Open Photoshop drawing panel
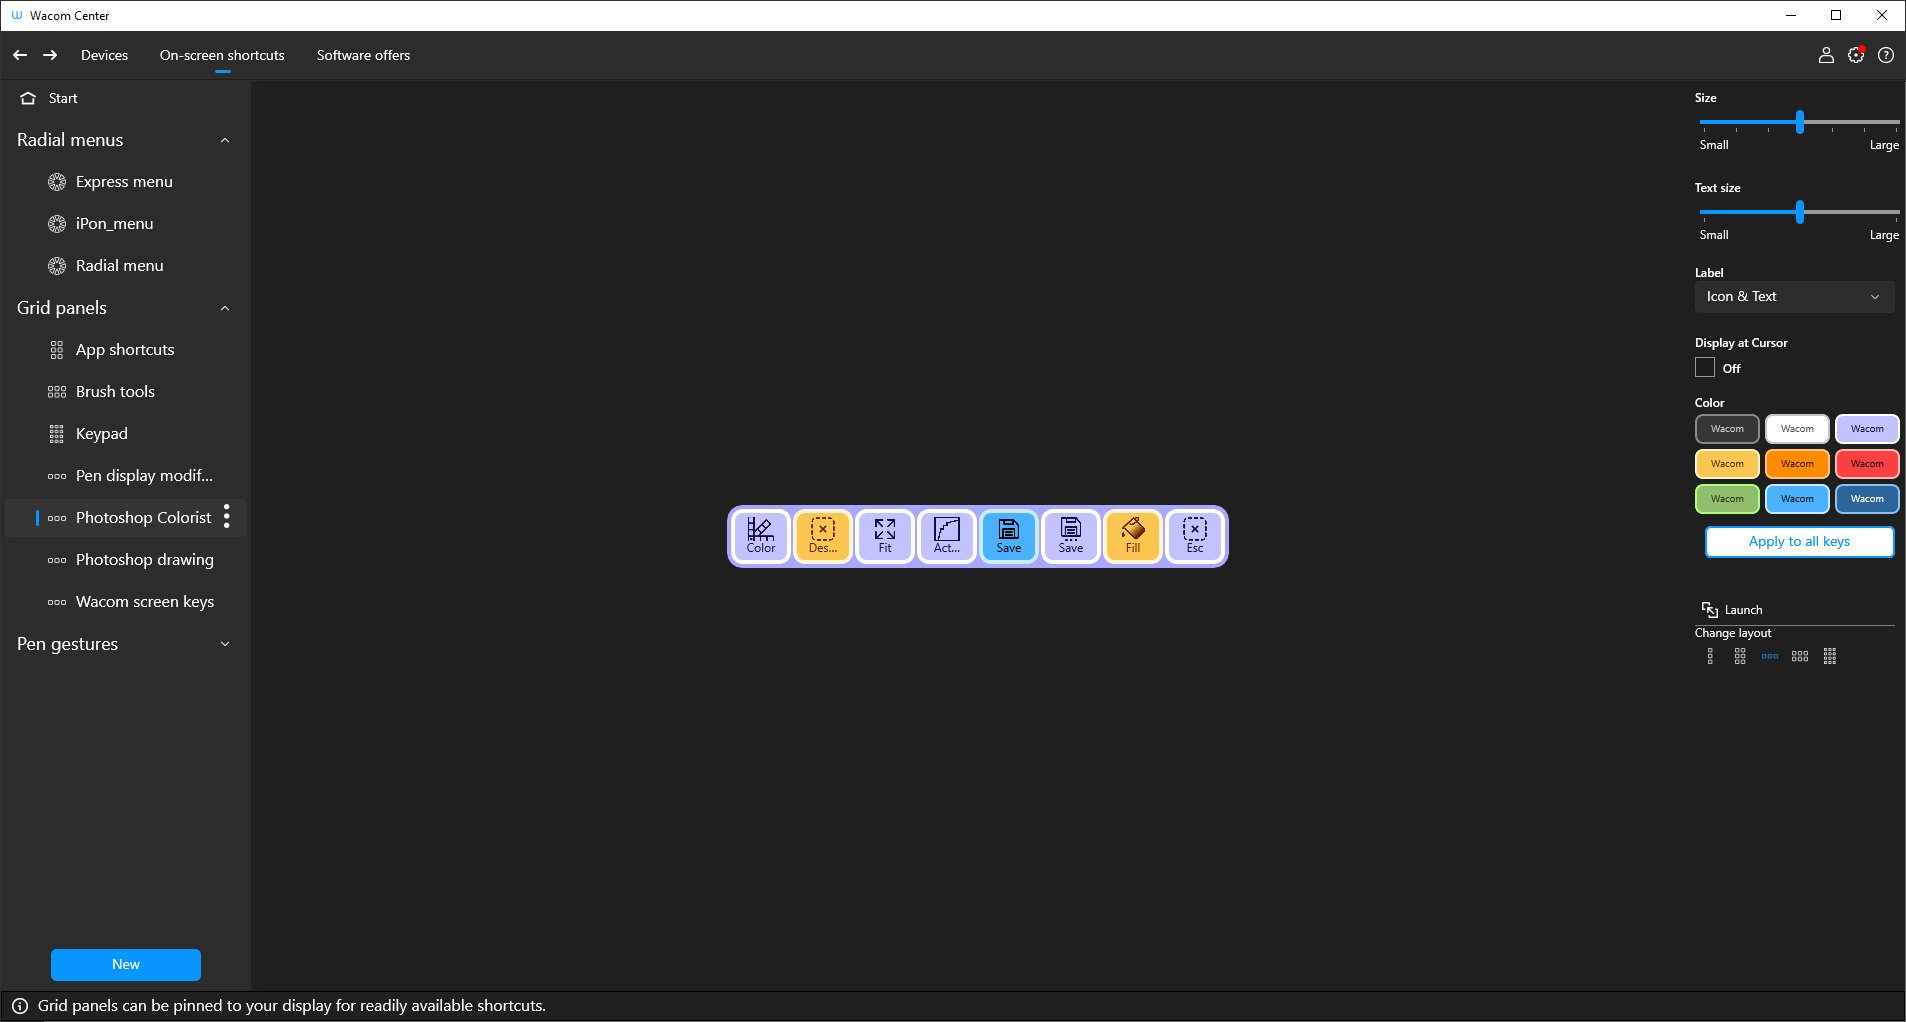Image resolution: width=1906 pixels, height=1022 pixels. (x=125, y=560)
